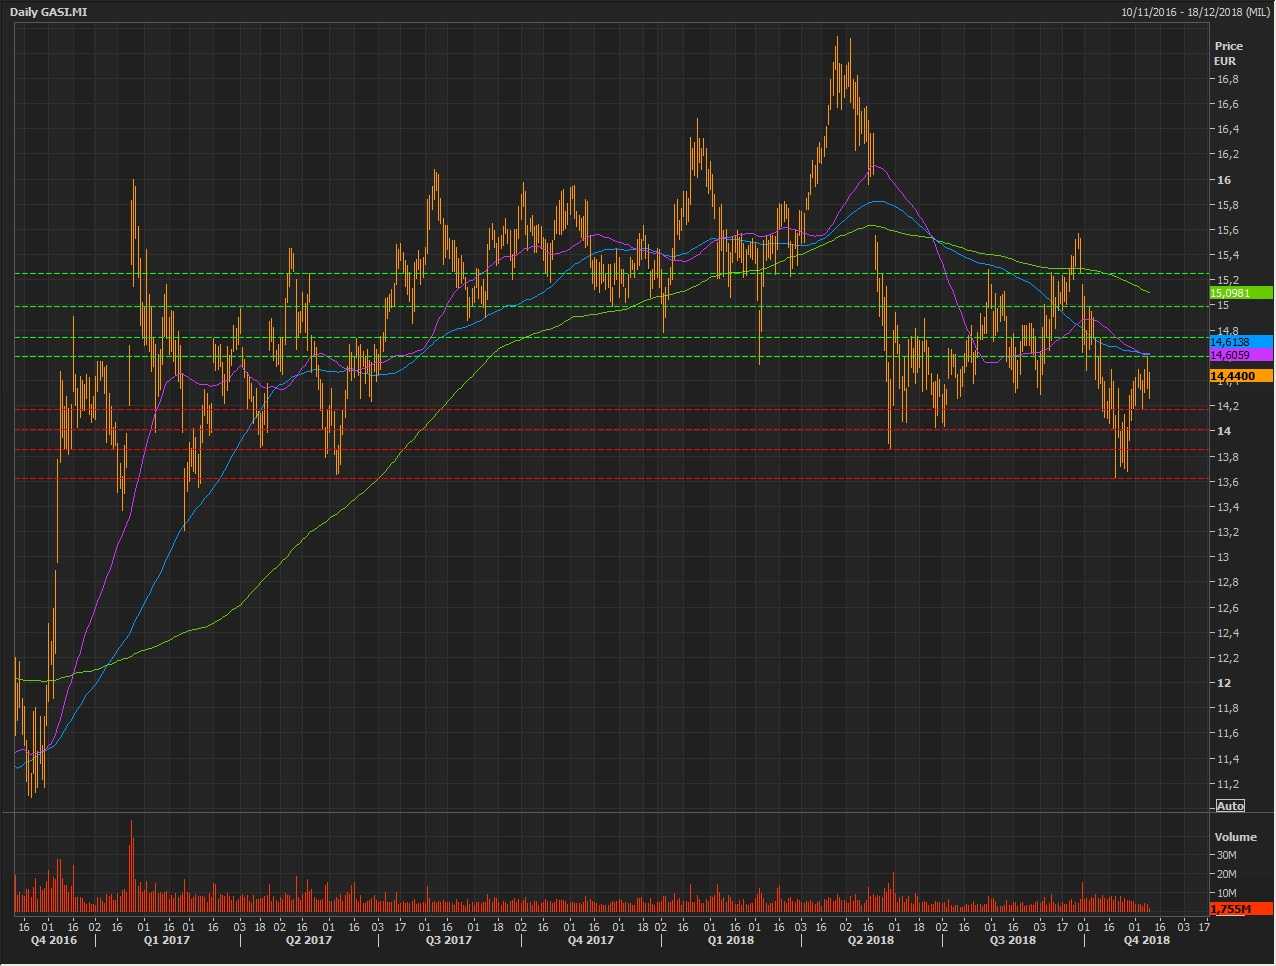Select the Q3 2018 time axis label
This screenshot has width=1276, height=966.
1013,940
